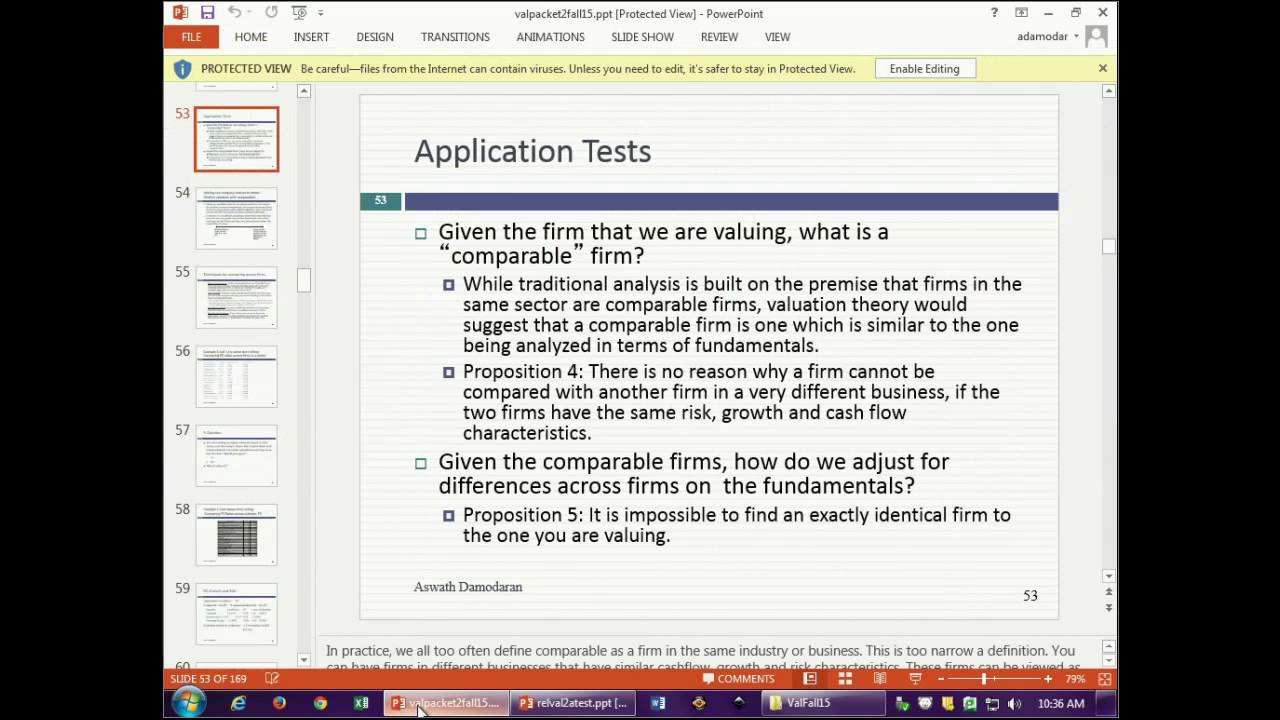Switch to the relval2atest.ppt taskbar window

point(574,703)
